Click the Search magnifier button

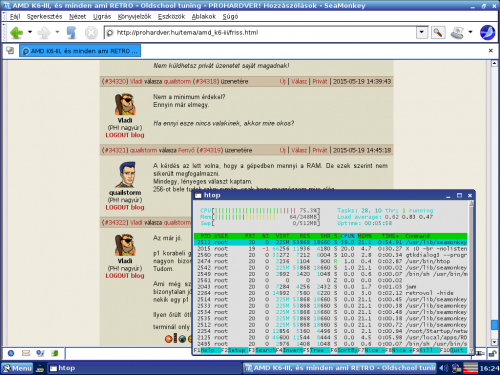pos(438,33)
